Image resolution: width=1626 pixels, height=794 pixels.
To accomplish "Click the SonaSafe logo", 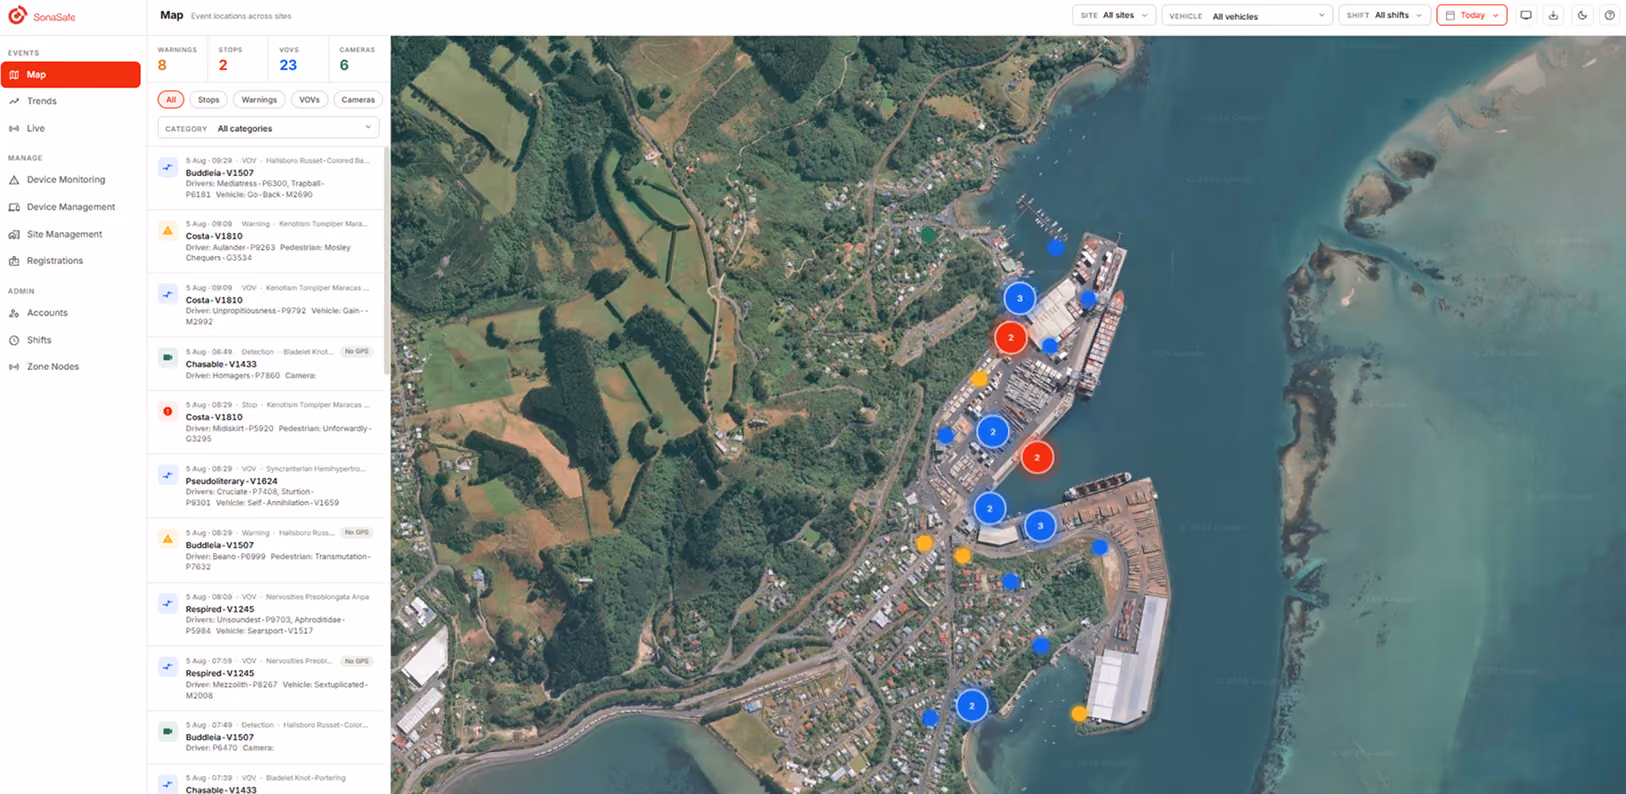I will coord(41,16).
